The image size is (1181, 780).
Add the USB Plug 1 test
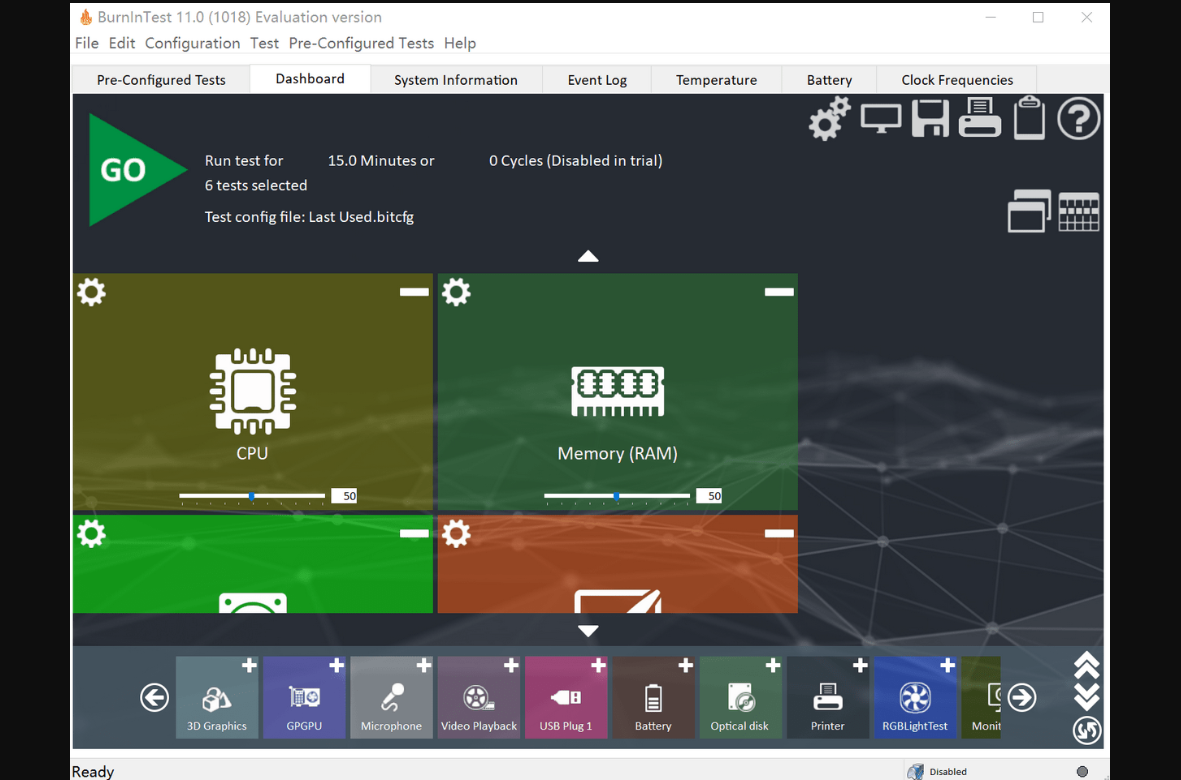tap(599, 666)
